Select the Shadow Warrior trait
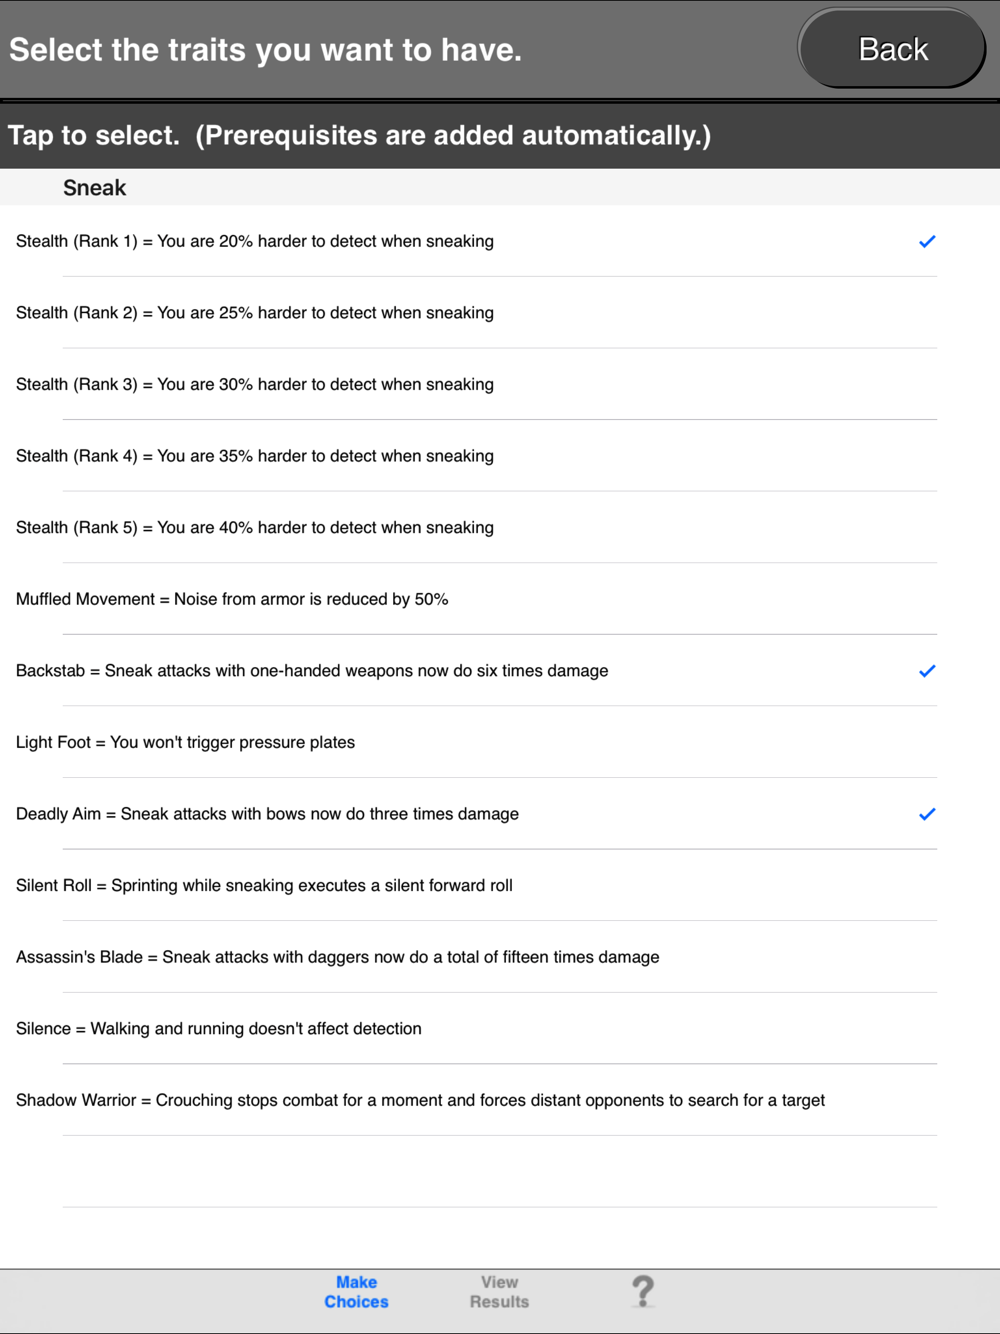The height and width of the screenshot is (1334, 1000). (x=500, y=1100)
